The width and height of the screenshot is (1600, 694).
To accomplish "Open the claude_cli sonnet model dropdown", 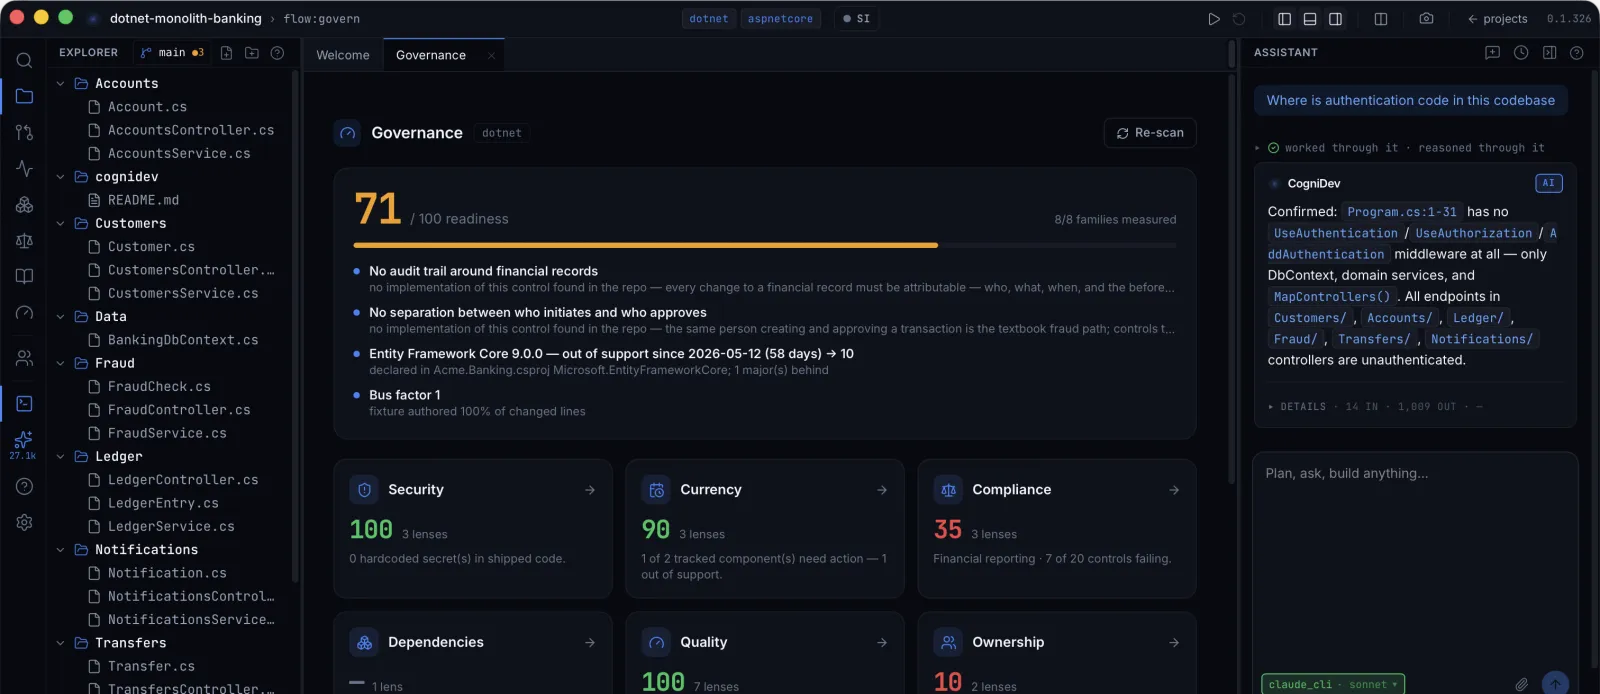I will 1333,685.
